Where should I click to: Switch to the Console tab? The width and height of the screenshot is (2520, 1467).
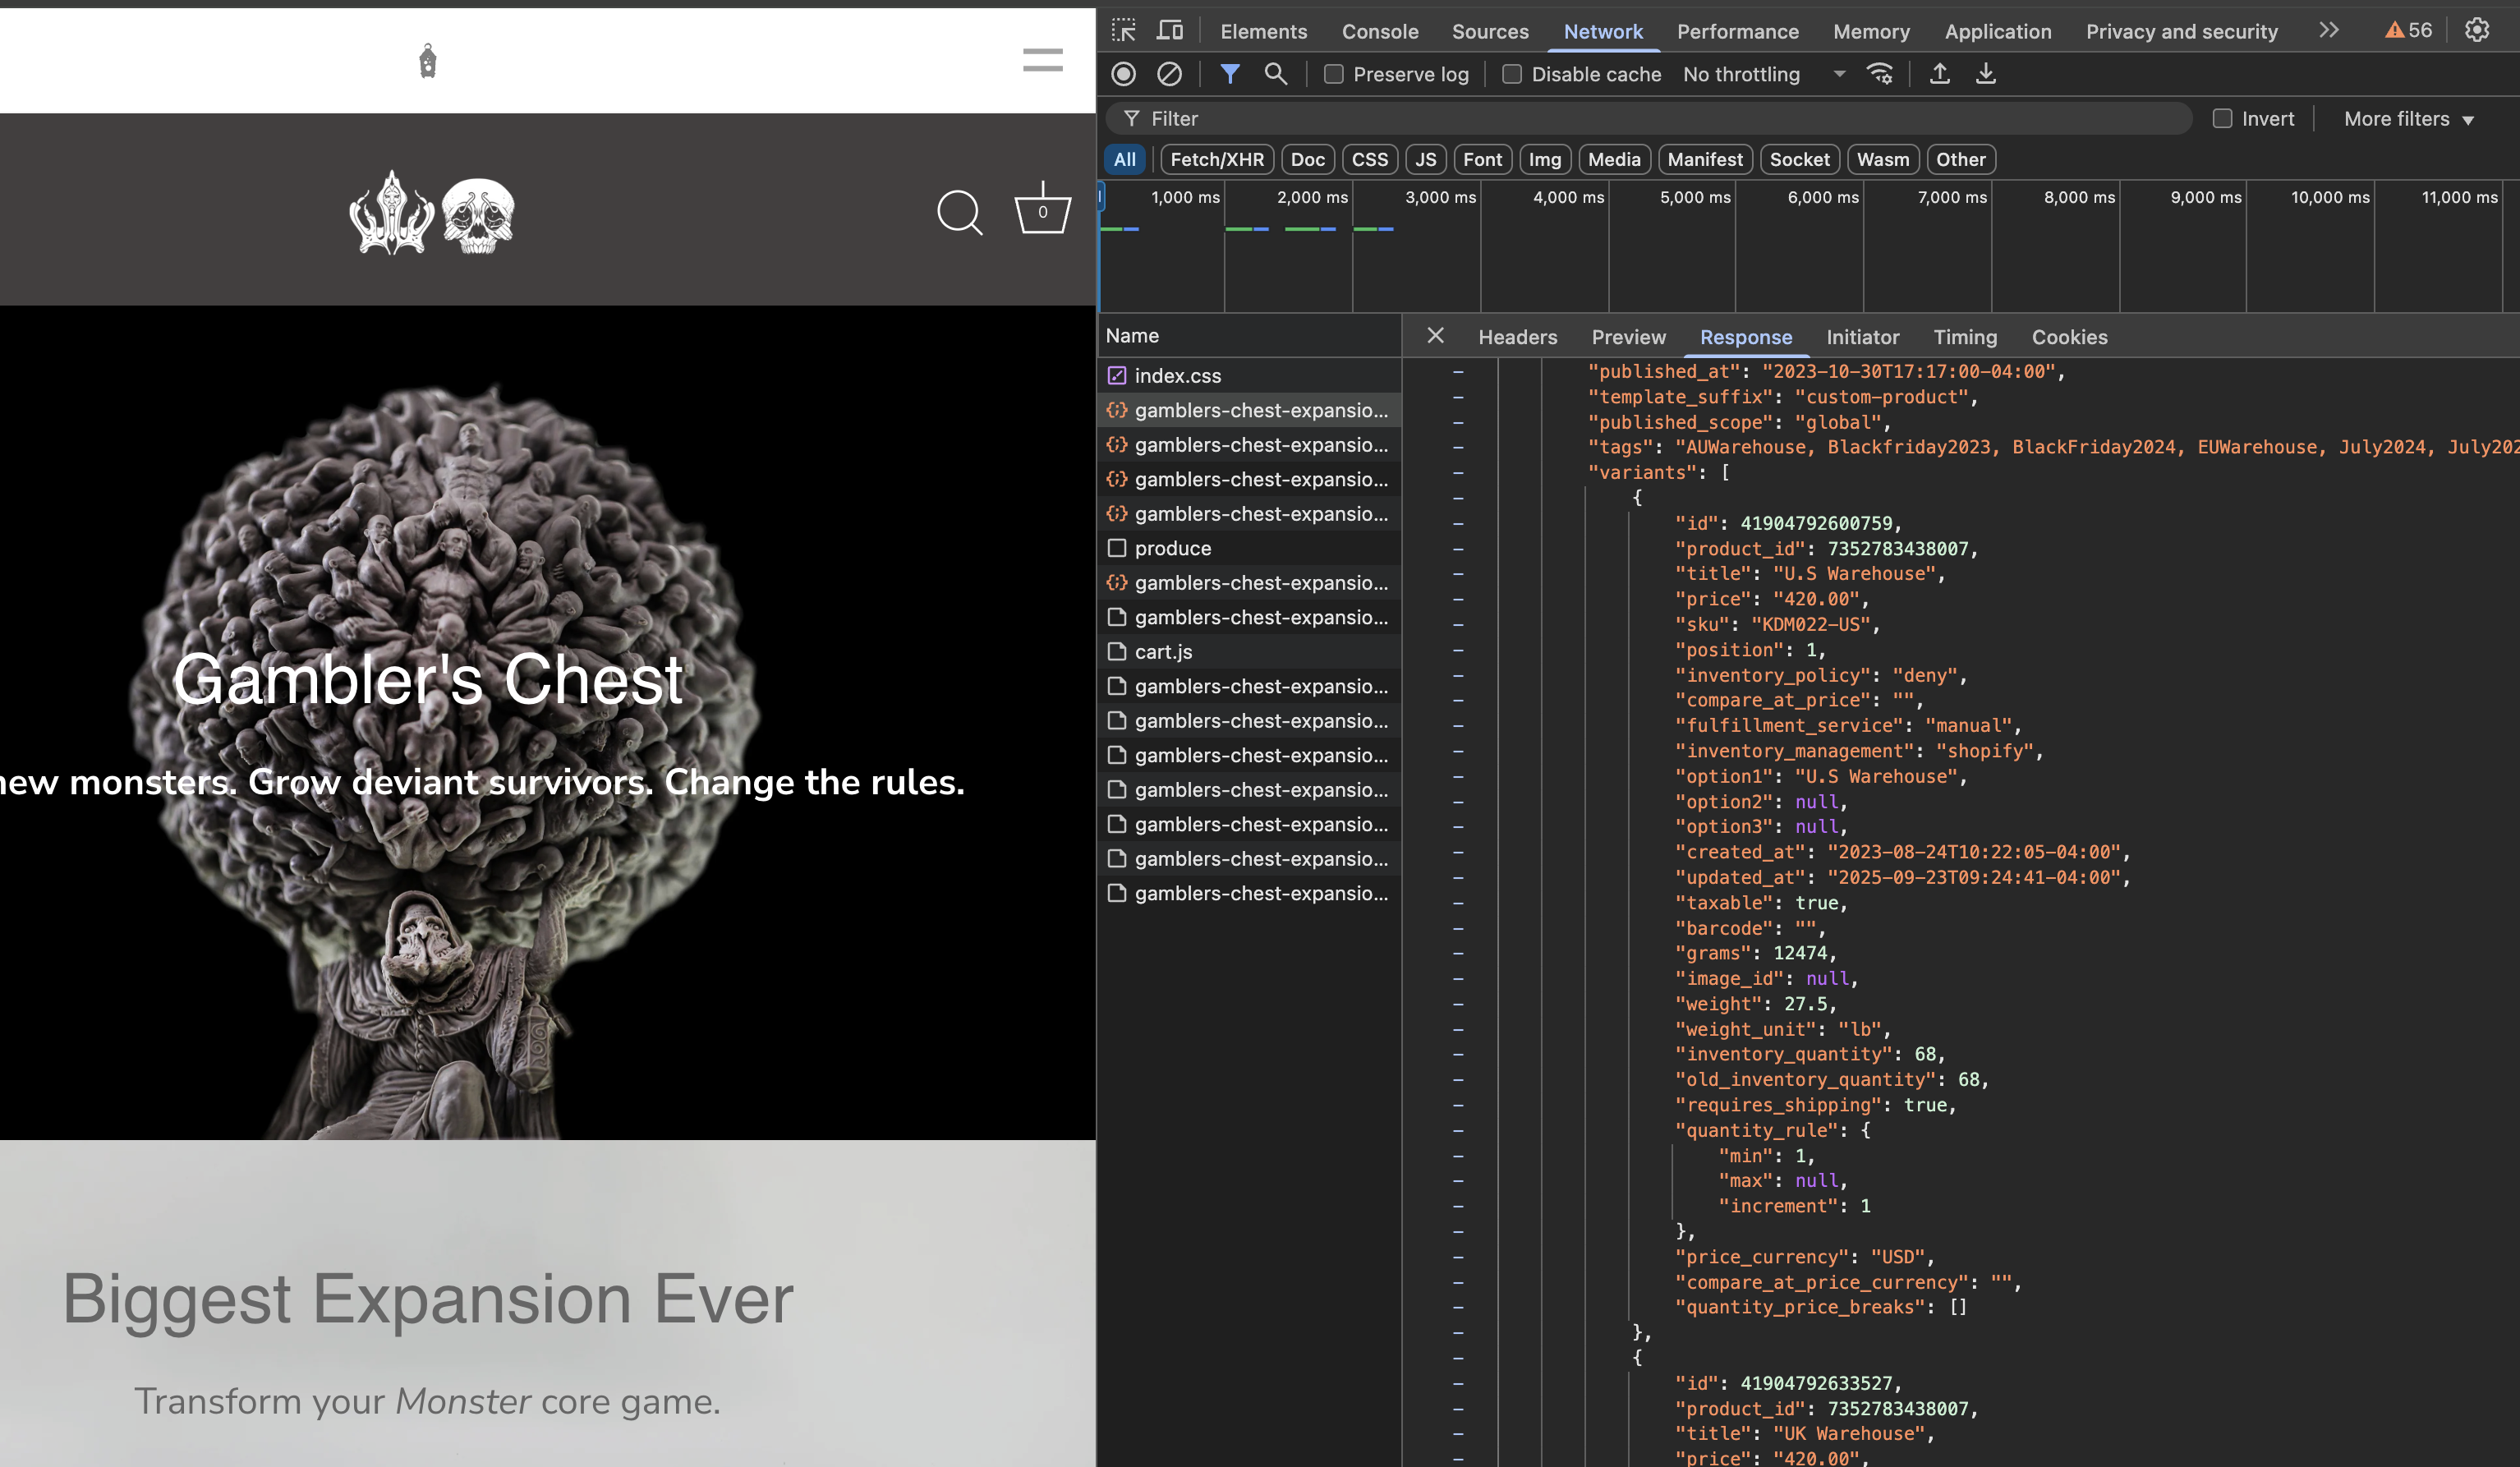pyautogui.click(x=1379, y=32)
